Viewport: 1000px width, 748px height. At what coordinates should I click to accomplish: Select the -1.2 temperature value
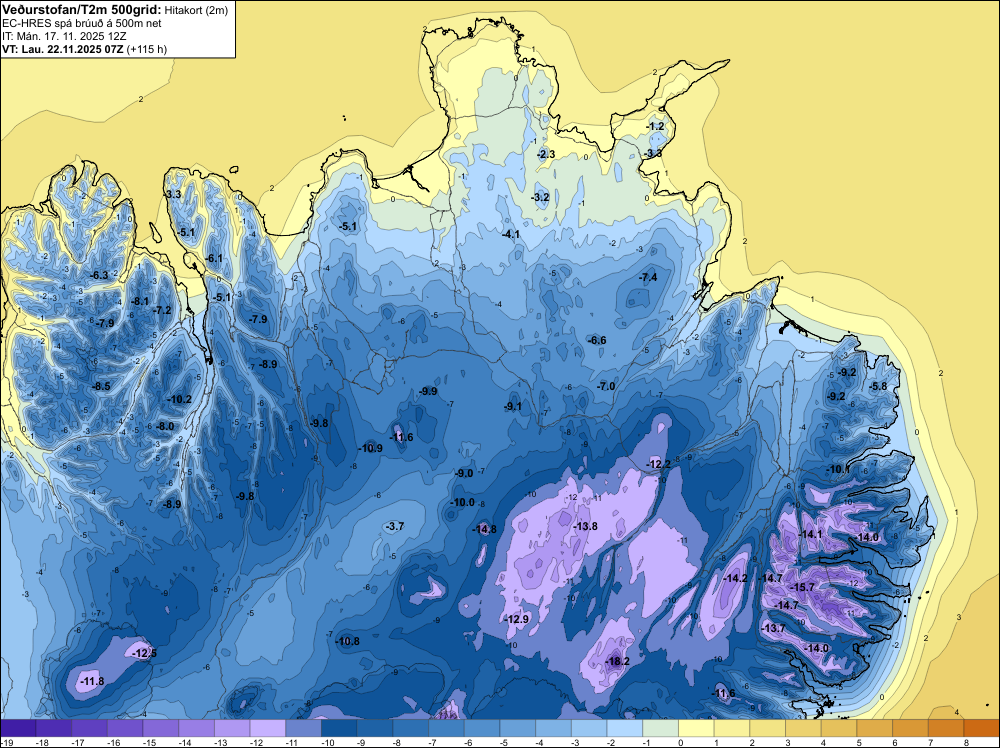tap(656, 126)
